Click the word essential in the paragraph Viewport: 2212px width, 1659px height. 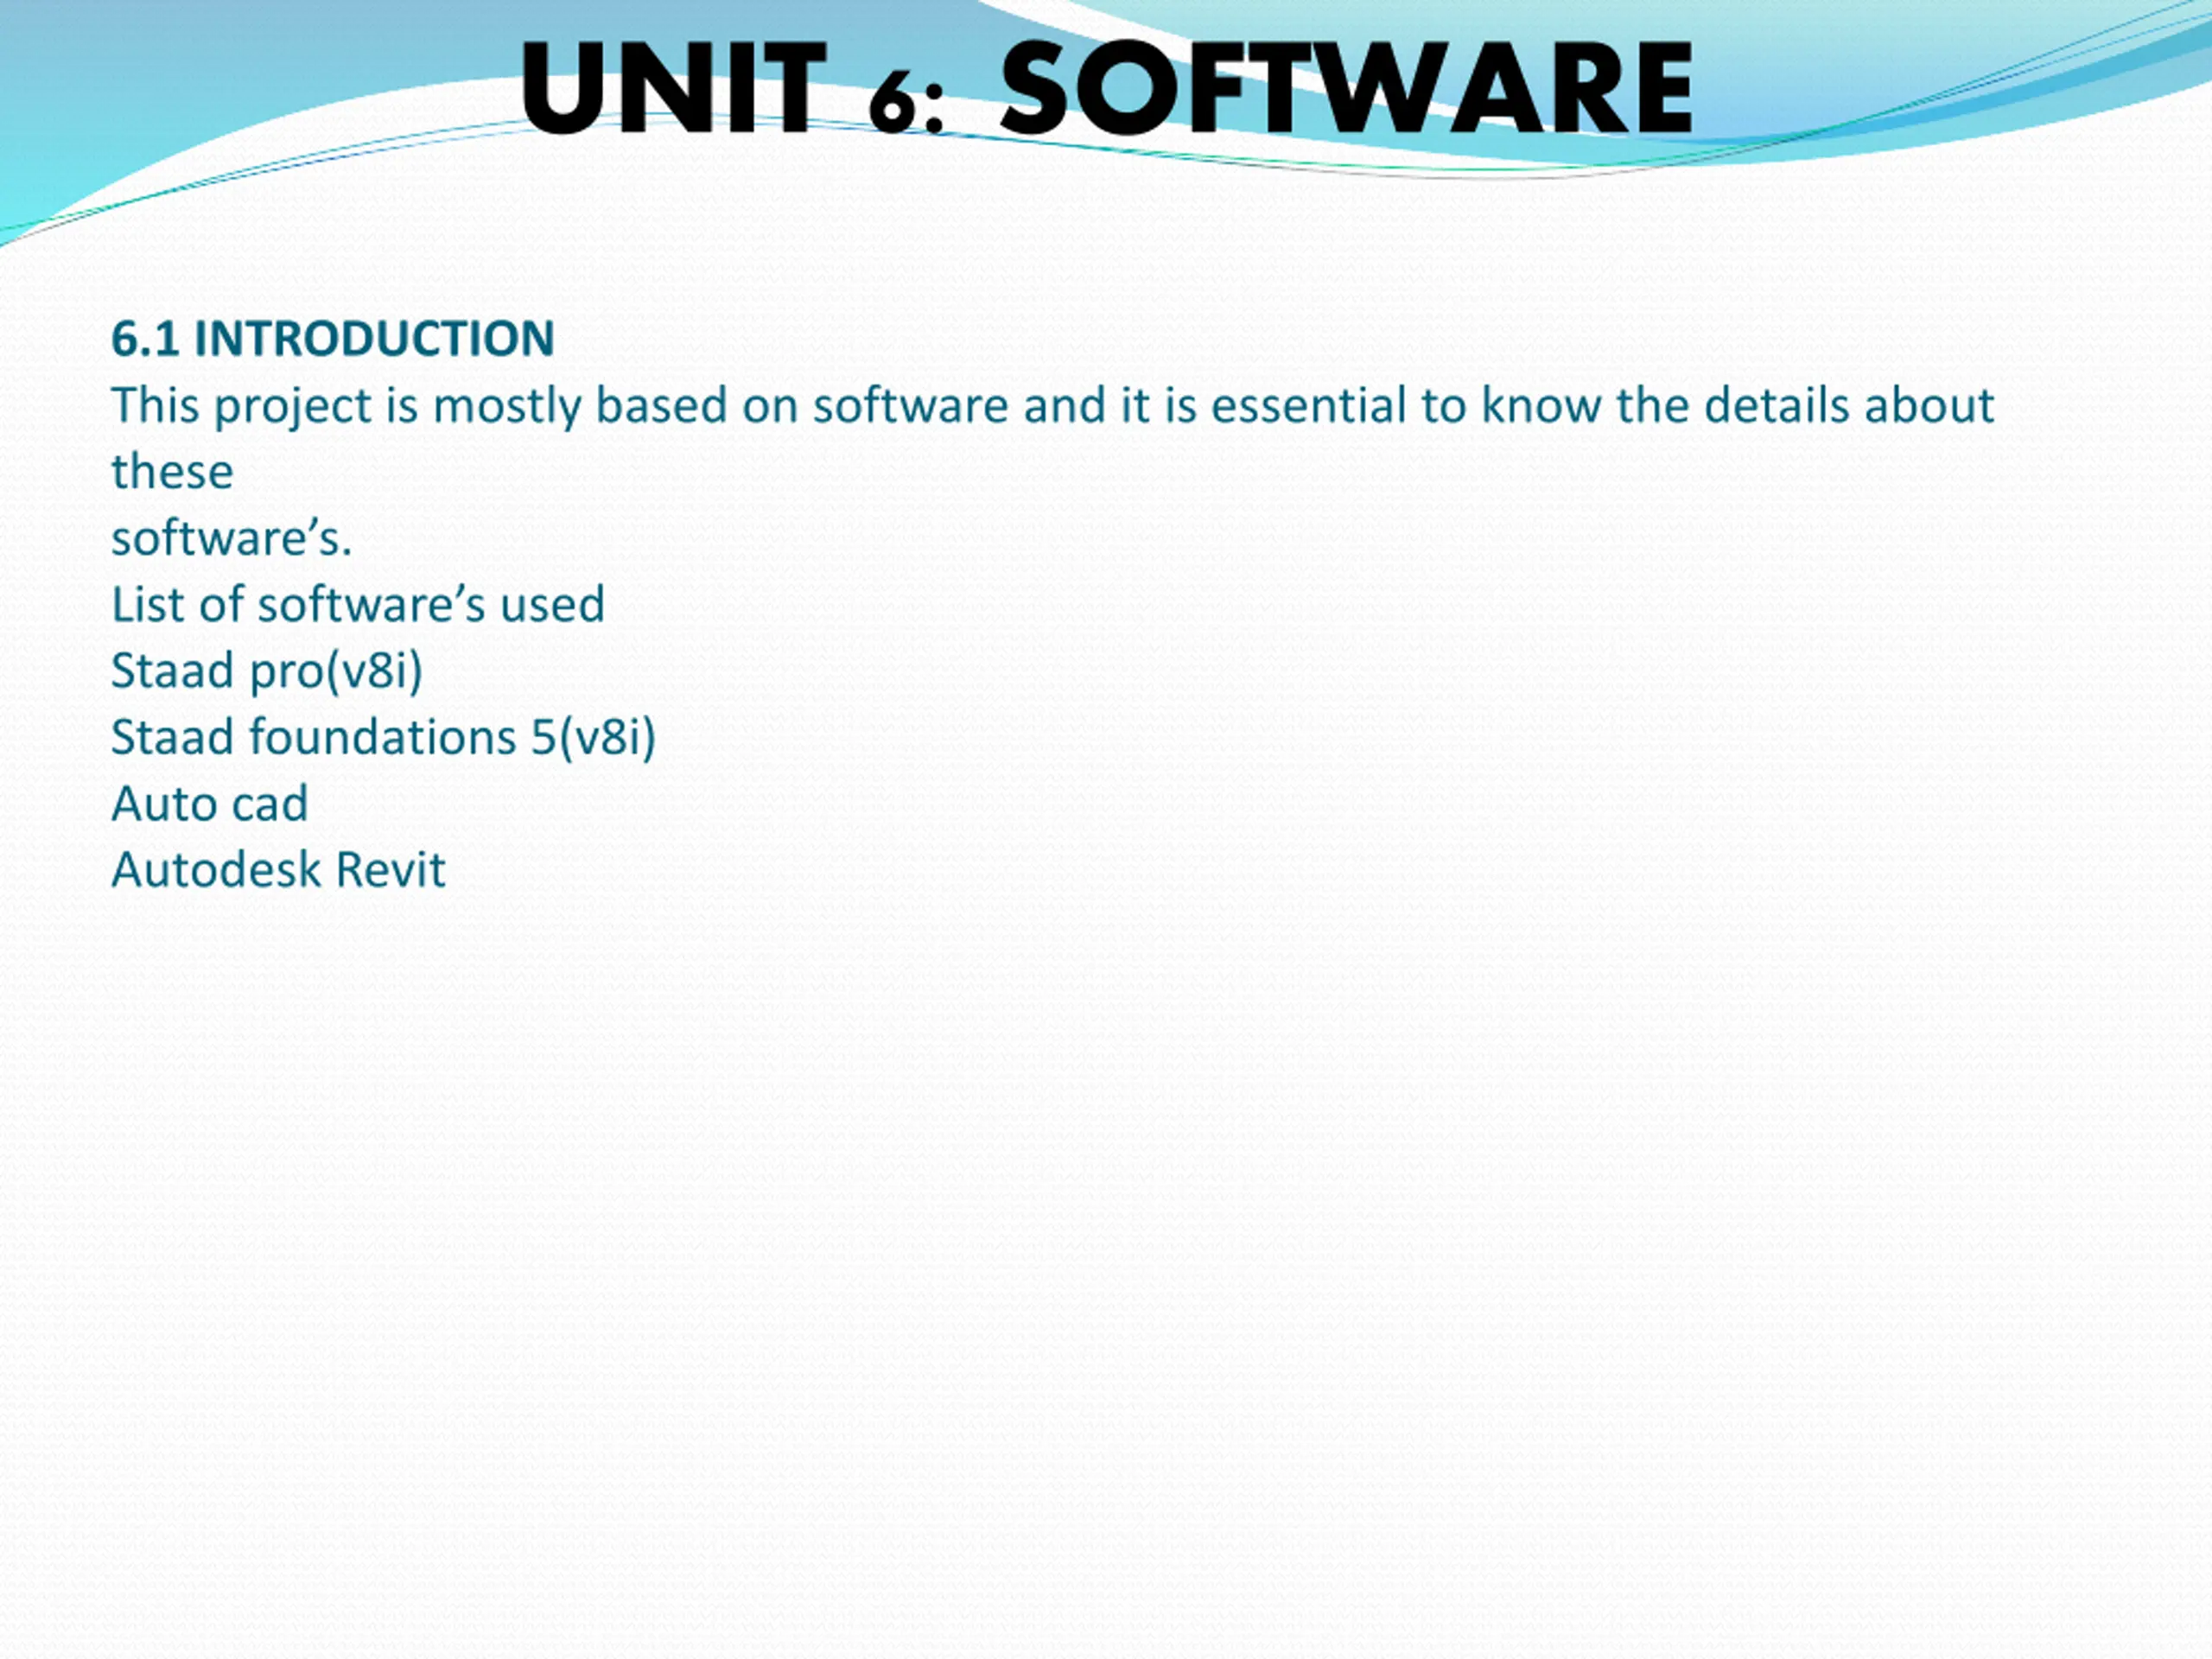(x=1308, y=406)
